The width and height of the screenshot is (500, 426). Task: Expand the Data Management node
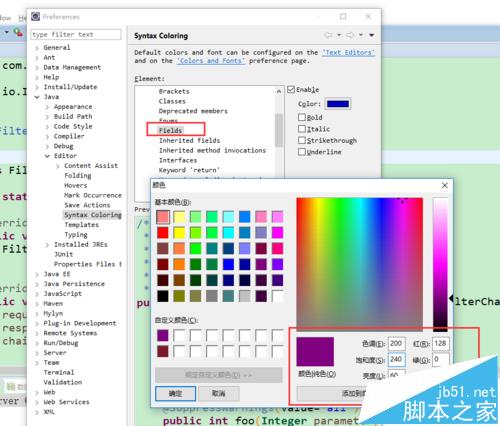[37, 68]
